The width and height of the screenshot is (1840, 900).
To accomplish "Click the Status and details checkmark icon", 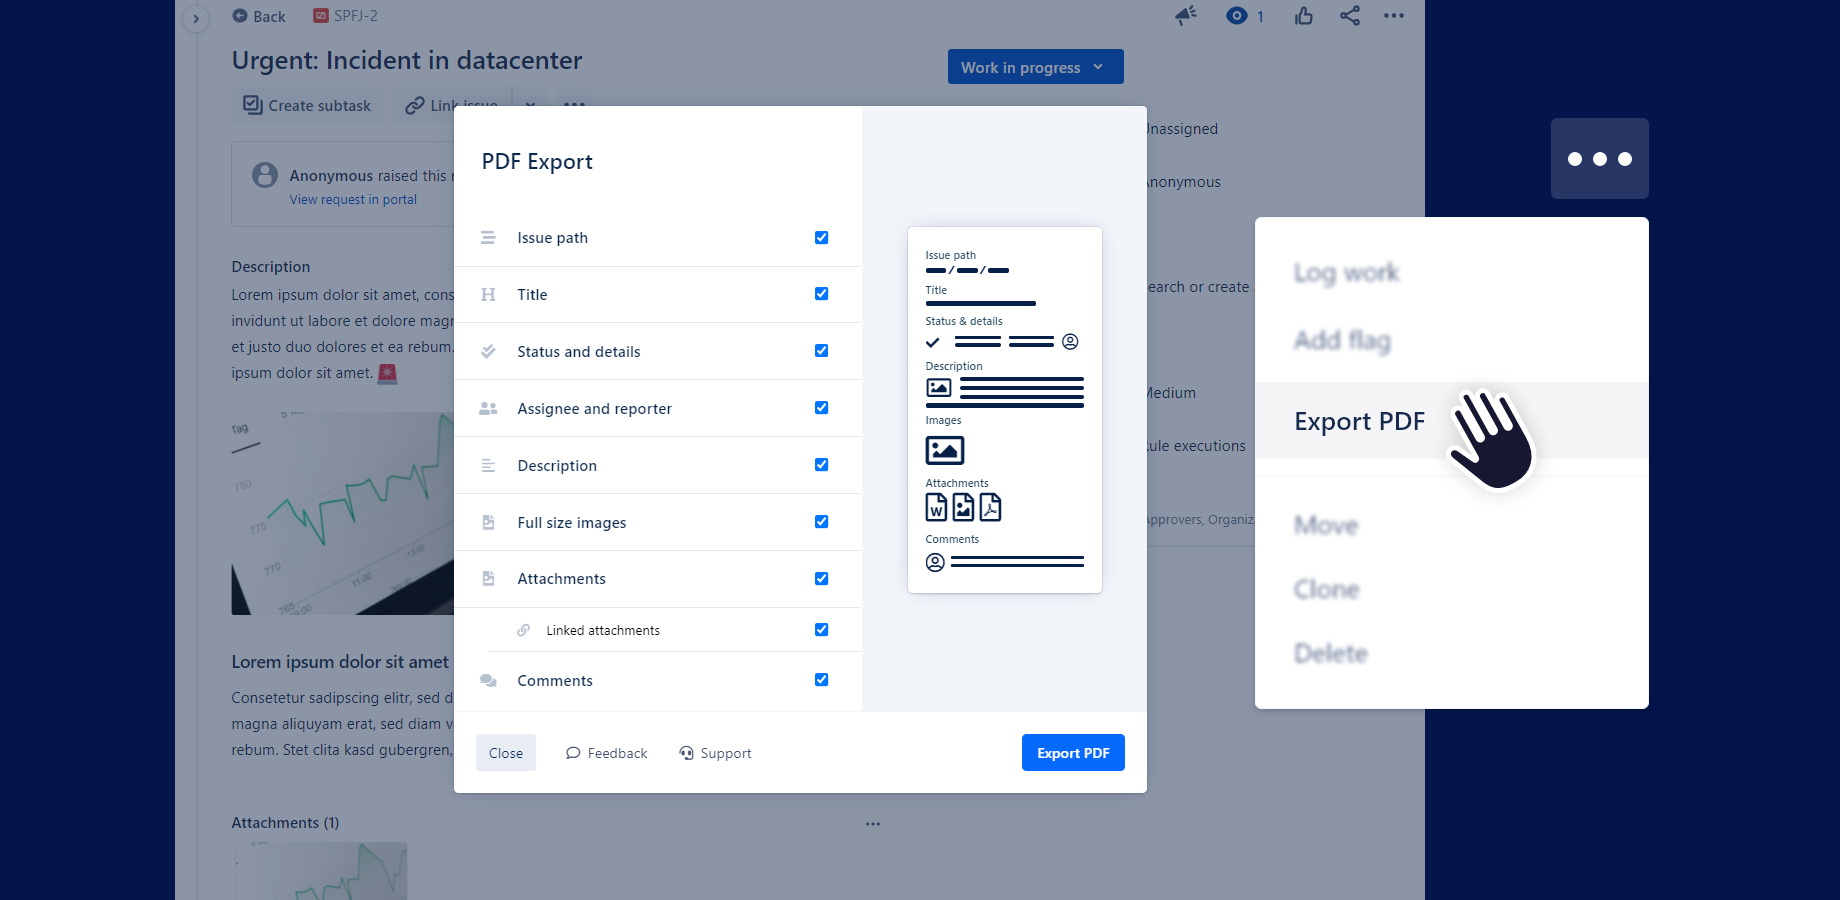I will pos(488,352).
